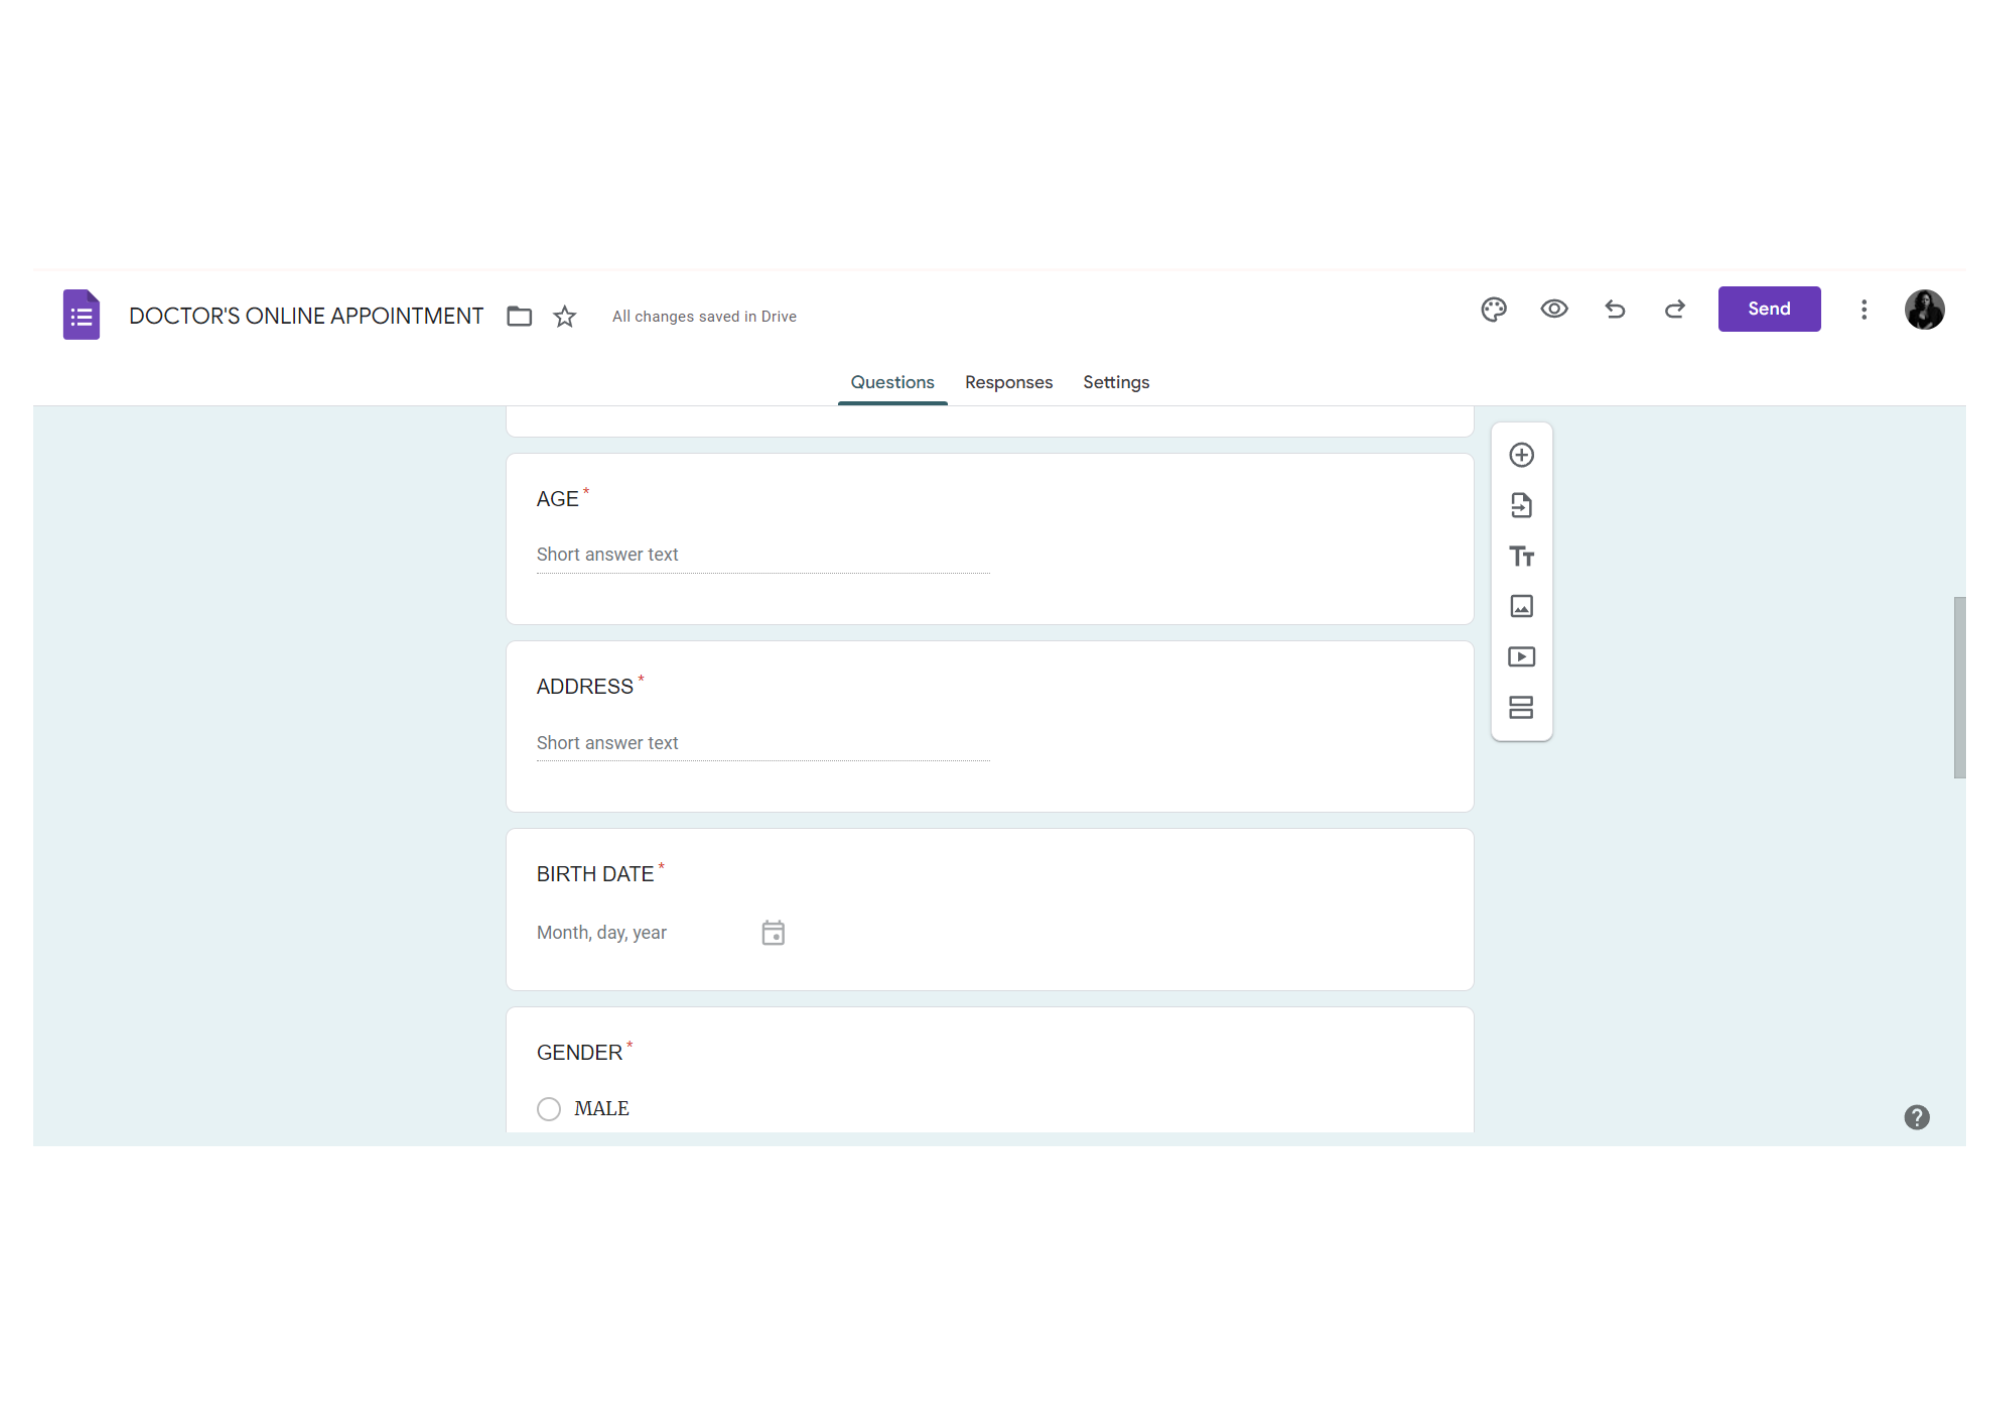Screen dimensions: 2000x1414
Task: Open the Google account avatar
Action: (1924, 310)
